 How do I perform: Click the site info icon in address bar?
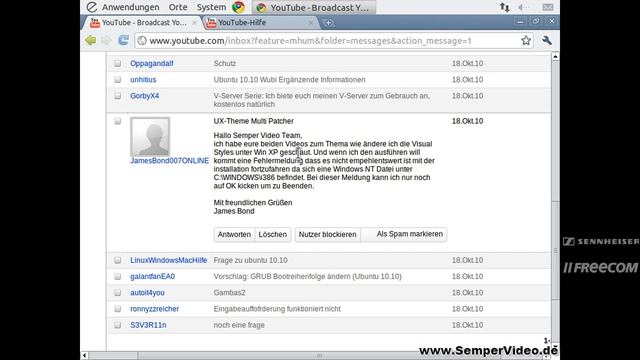142,41
